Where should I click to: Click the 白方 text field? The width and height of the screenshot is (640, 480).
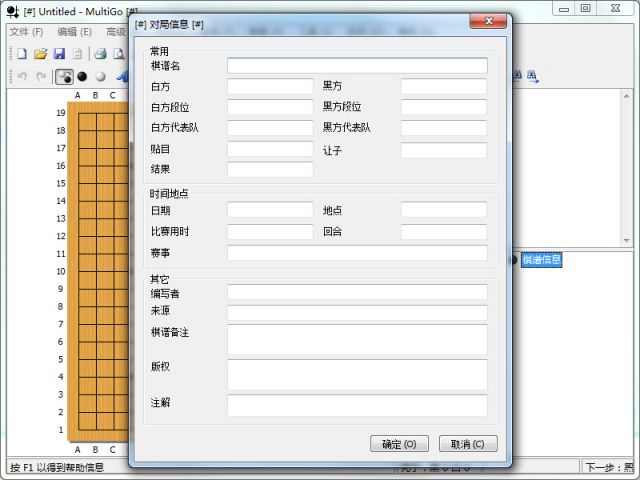click(270, 87)
